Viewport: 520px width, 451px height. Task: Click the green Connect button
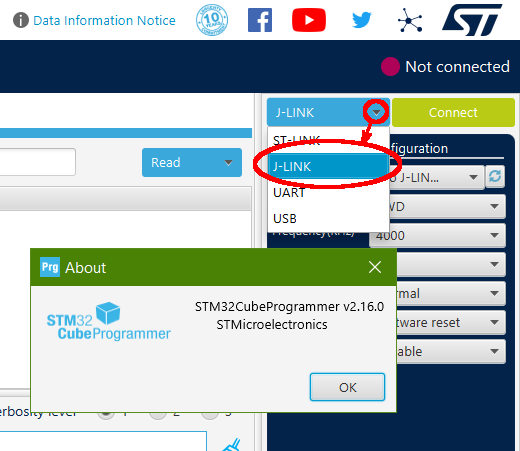[x=453, y=113]
